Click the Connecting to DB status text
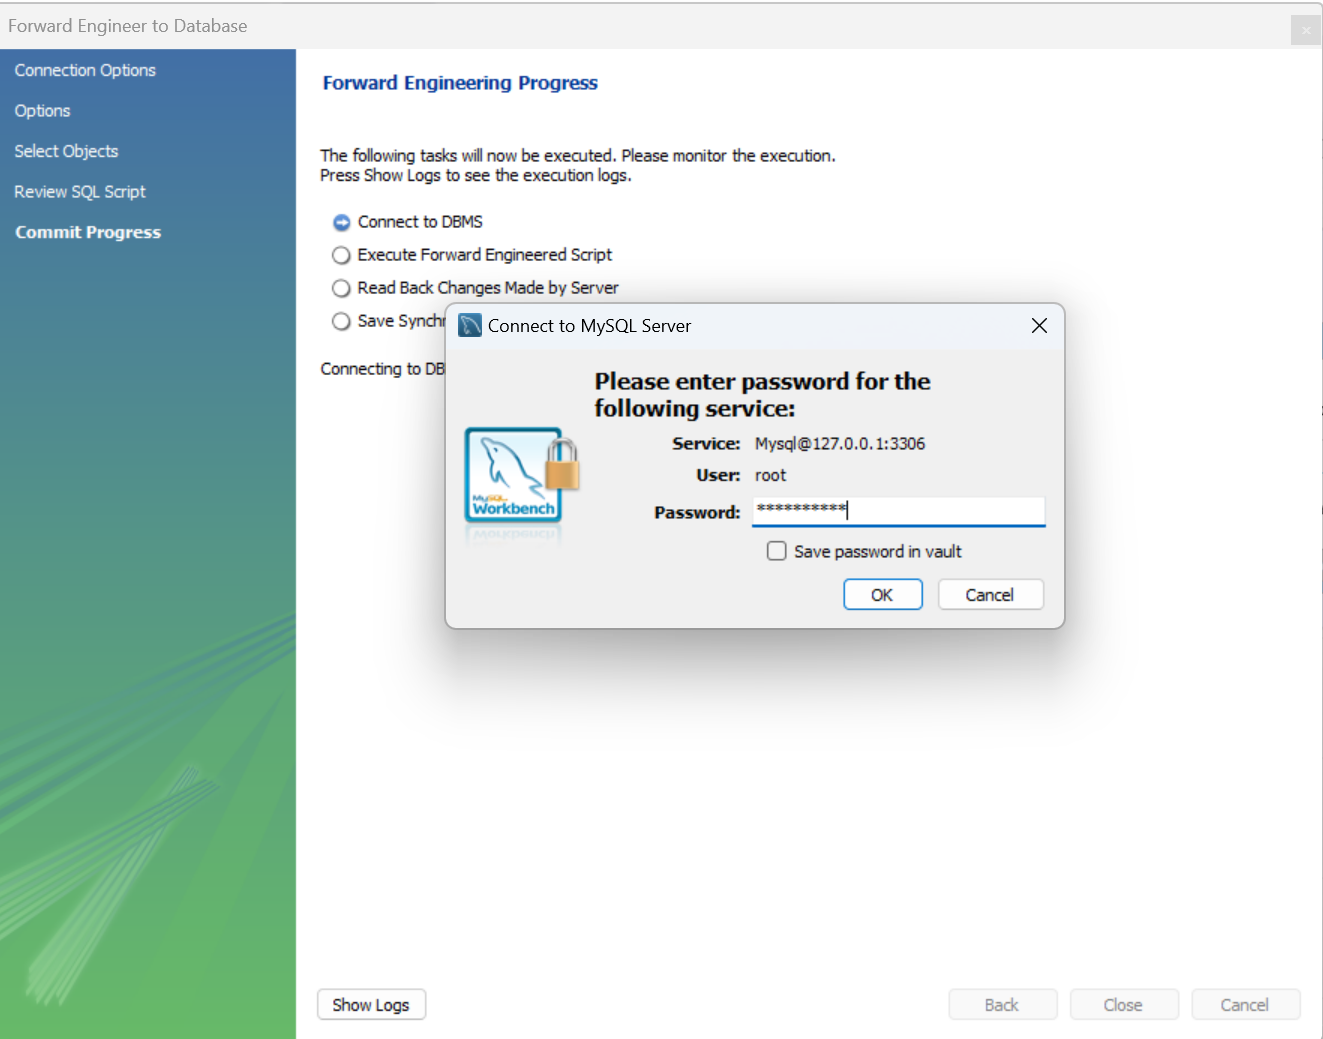 382,369
